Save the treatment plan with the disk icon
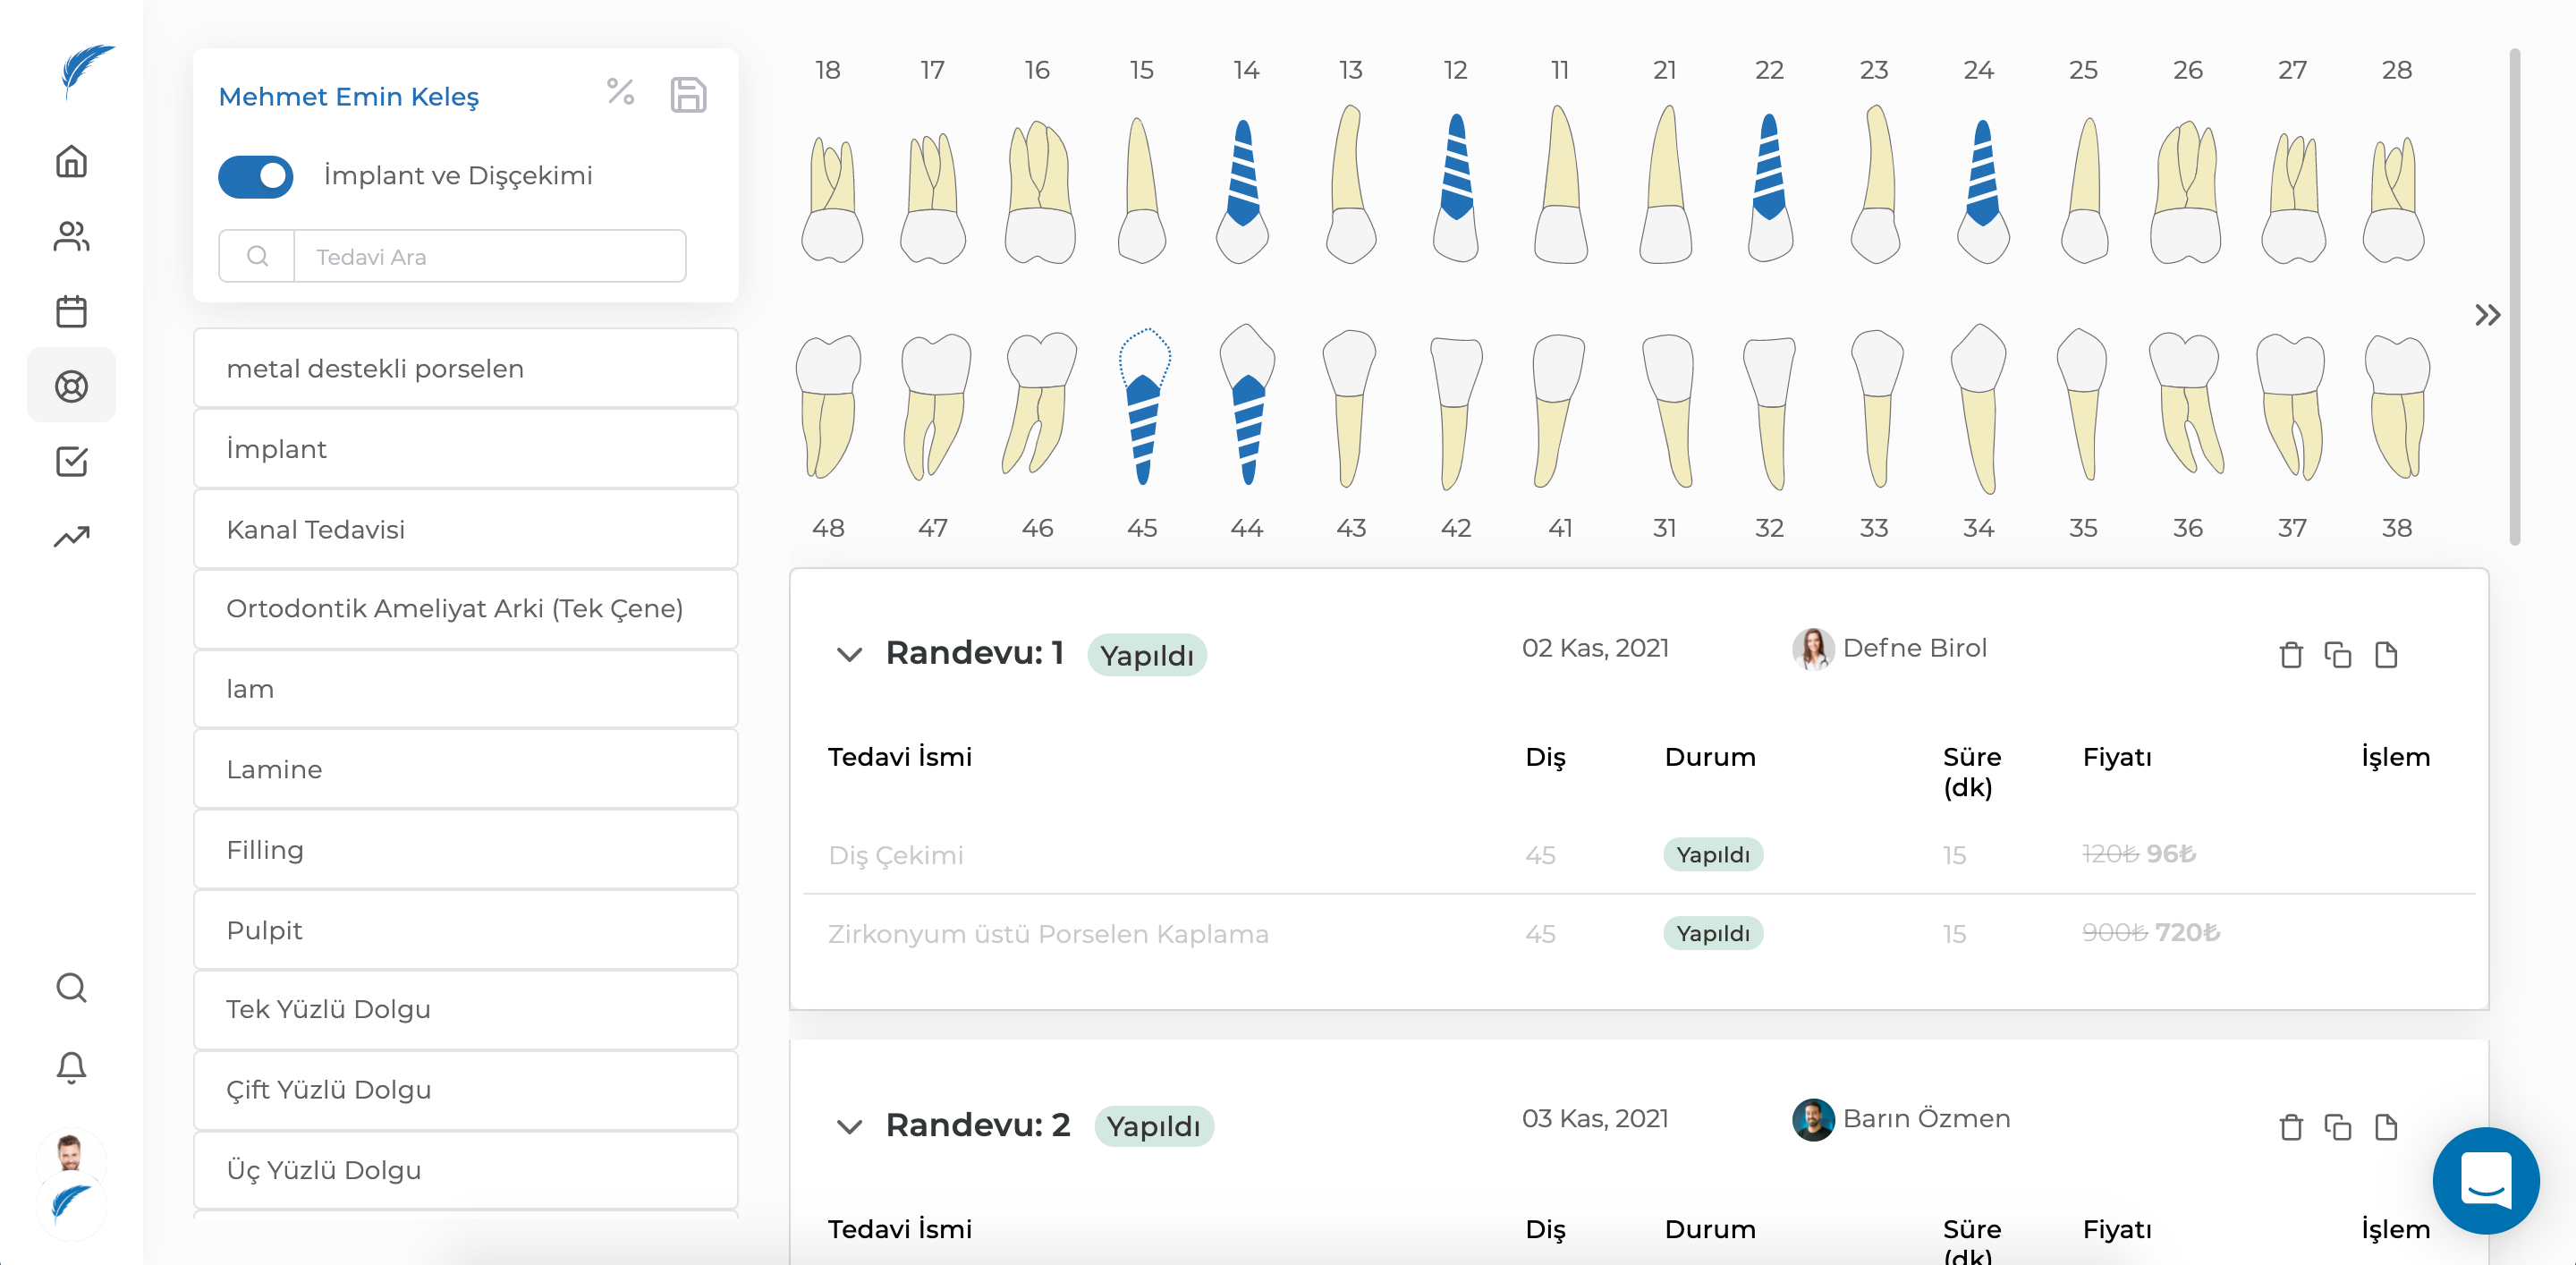 pos(688,94)
